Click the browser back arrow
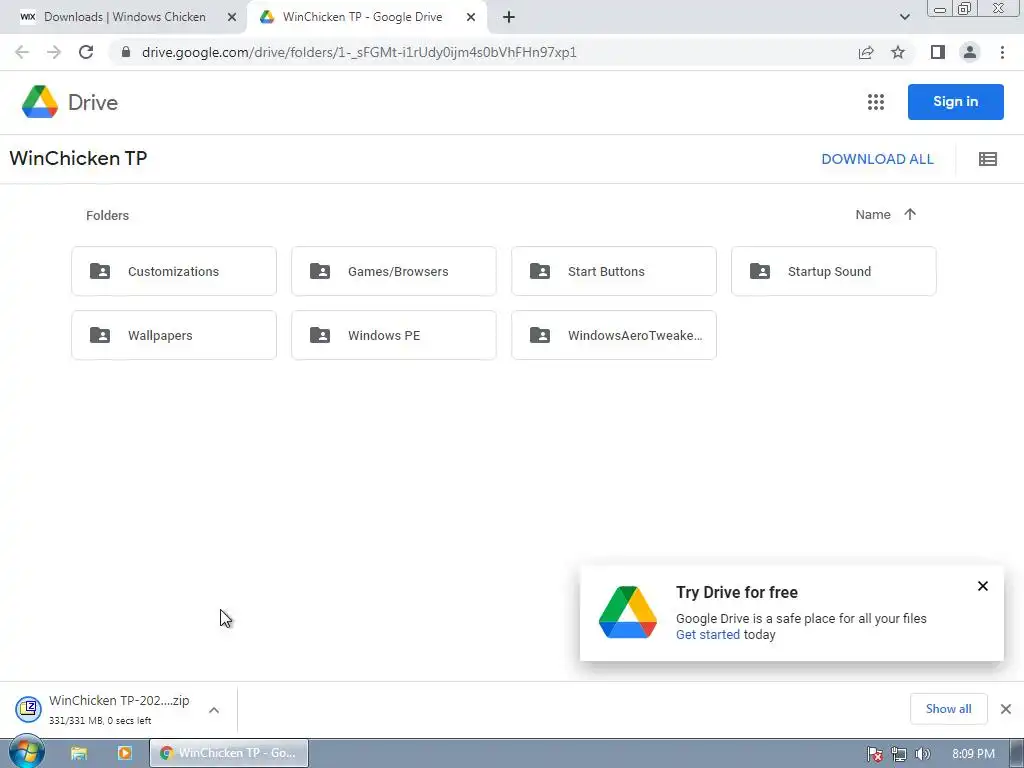This screenshot has width=1024, height=768. (x=22, y=52)
